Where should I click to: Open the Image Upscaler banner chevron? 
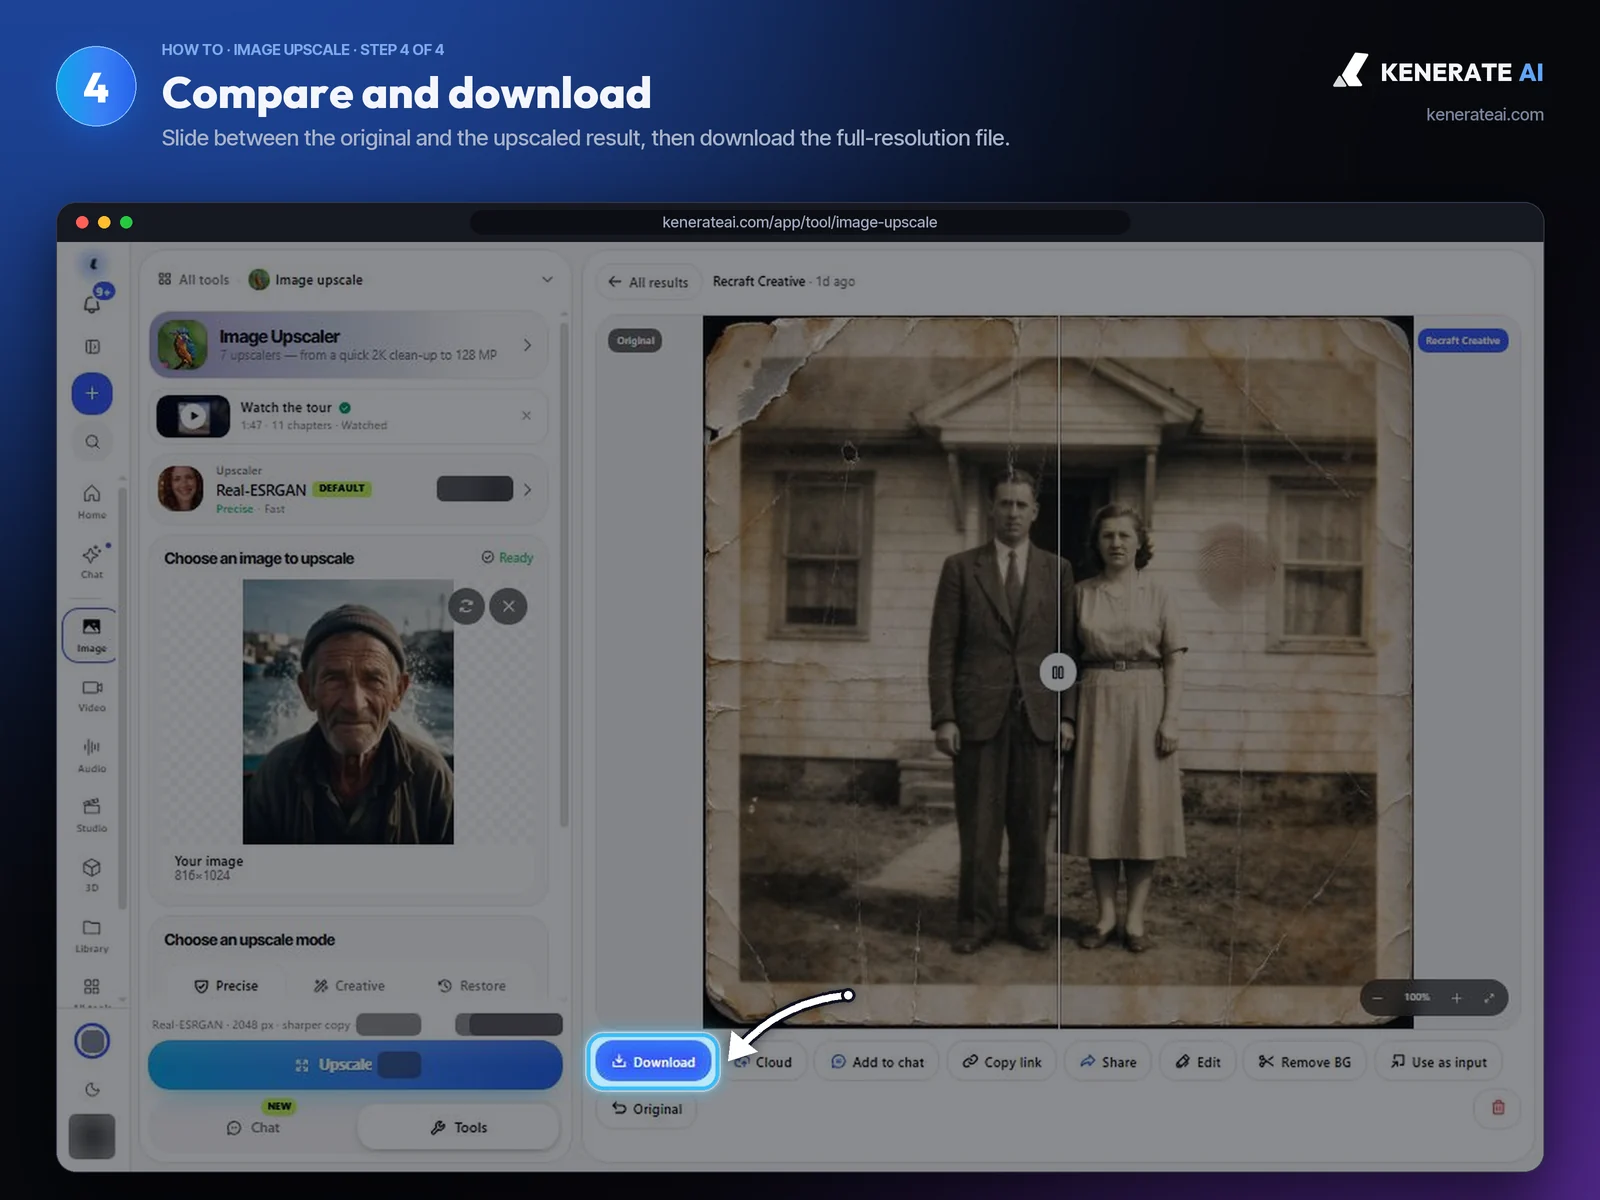click(x=528, y=345)
